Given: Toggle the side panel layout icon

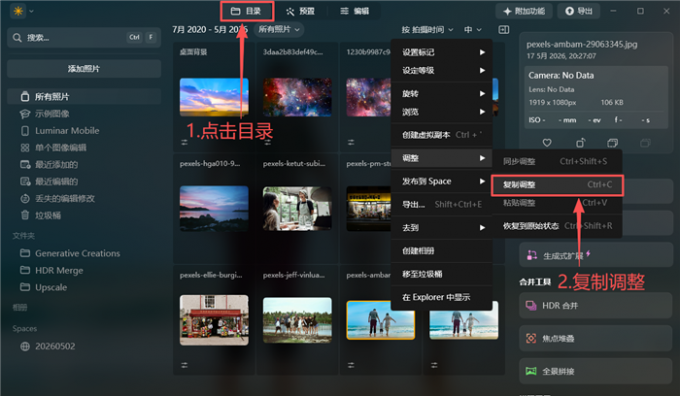Looking at the screenshot, I should click(x=503, y=29).
